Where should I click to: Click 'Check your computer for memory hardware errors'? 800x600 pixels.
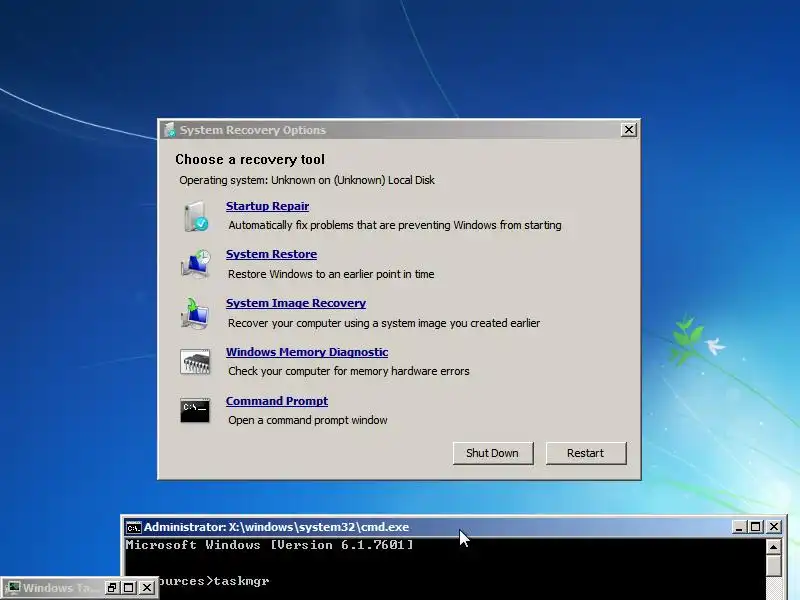(349, 371)
